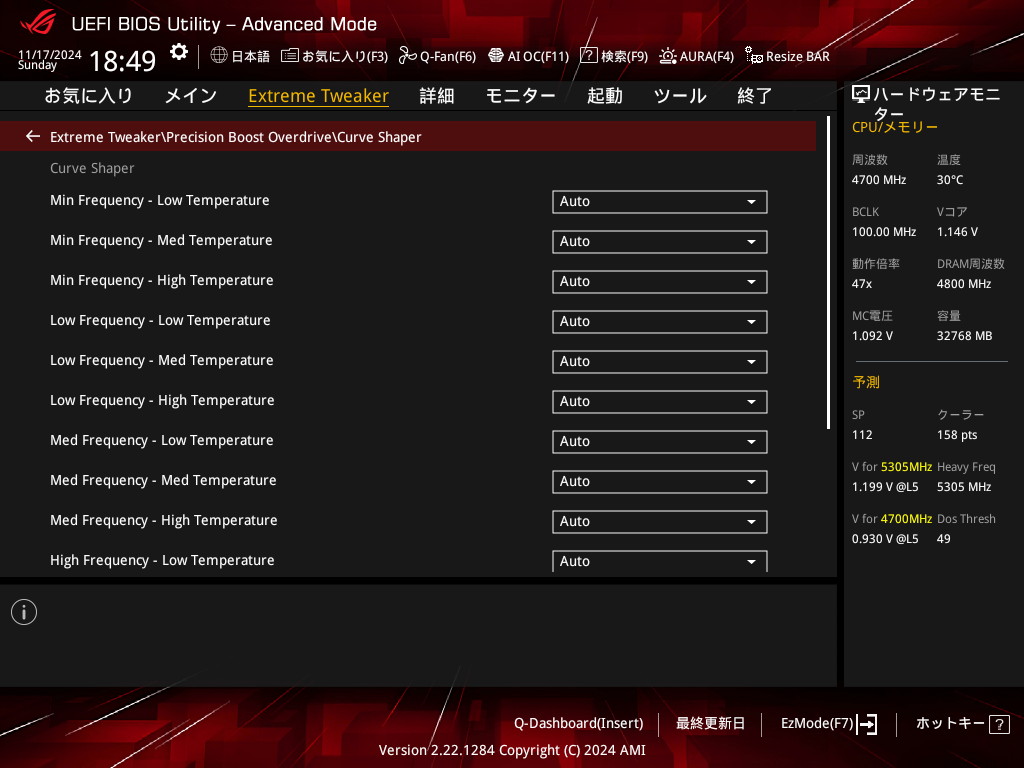Click the 1.146 V core voltage value
This screenshot has height=768, width=1024.
point(957,232)
